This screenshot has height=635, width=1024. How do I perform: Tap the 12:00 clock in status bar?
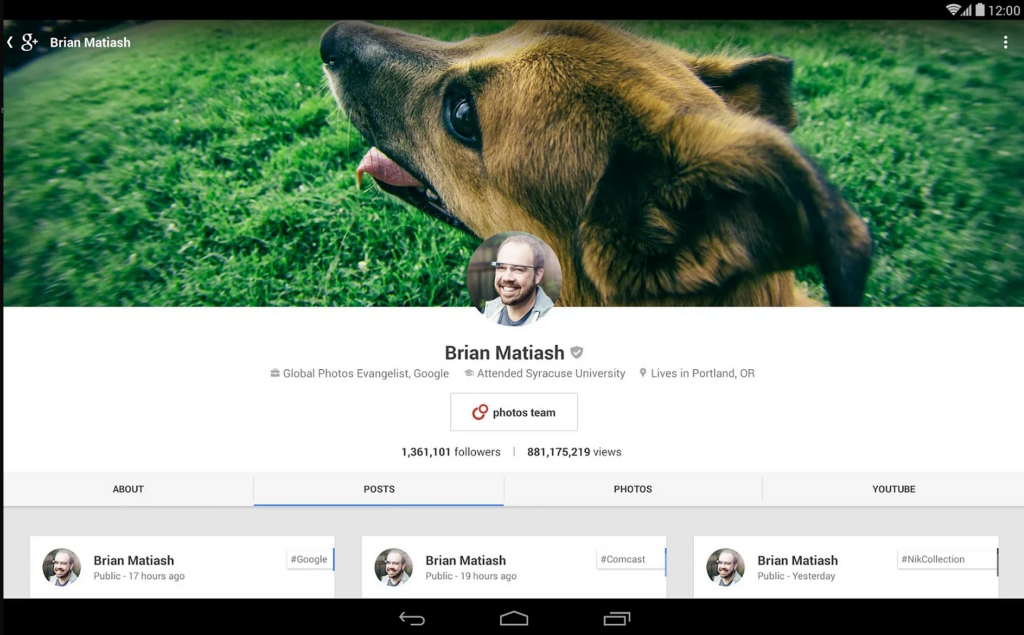[1004, 10]
